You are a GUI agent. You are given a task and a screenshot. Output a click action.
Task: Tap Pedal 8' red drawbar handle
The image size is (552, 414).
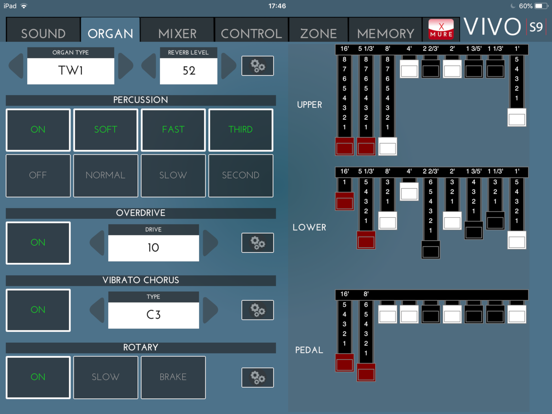coord(366,372)
